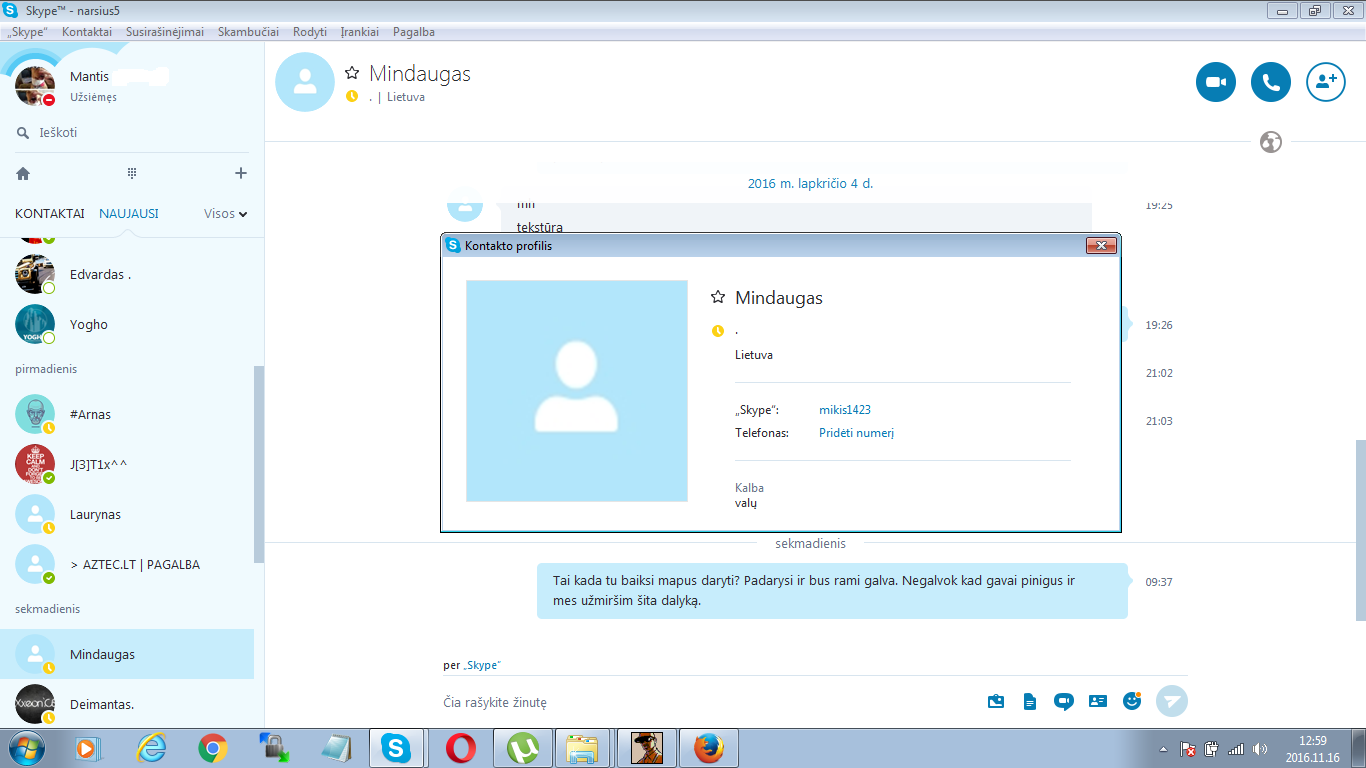Open the „Skype" menu
The image size is (1366, 768).
coord(27,32)
